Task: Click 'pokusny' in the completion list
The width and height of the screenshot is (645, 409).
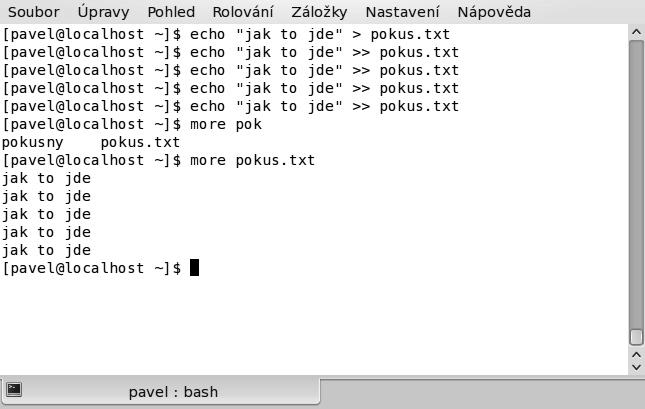Action: [33, 143]
